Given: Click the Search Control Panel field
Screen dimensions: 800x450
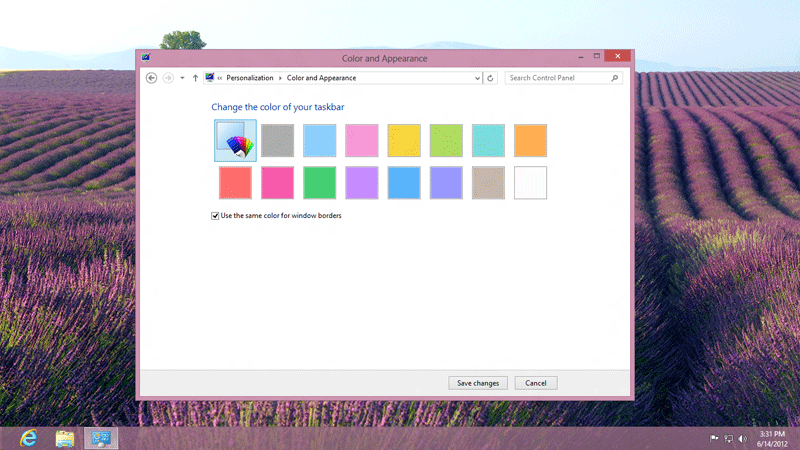Looking at the screenshot, I should (556, 78).
